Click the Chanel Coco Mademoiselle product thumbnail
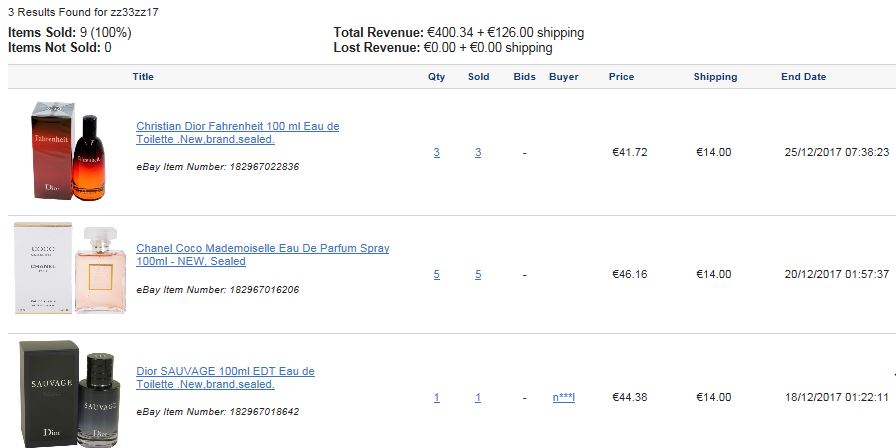Image resolution: width=896 pixels, height=448 pixels. [70, 268]
